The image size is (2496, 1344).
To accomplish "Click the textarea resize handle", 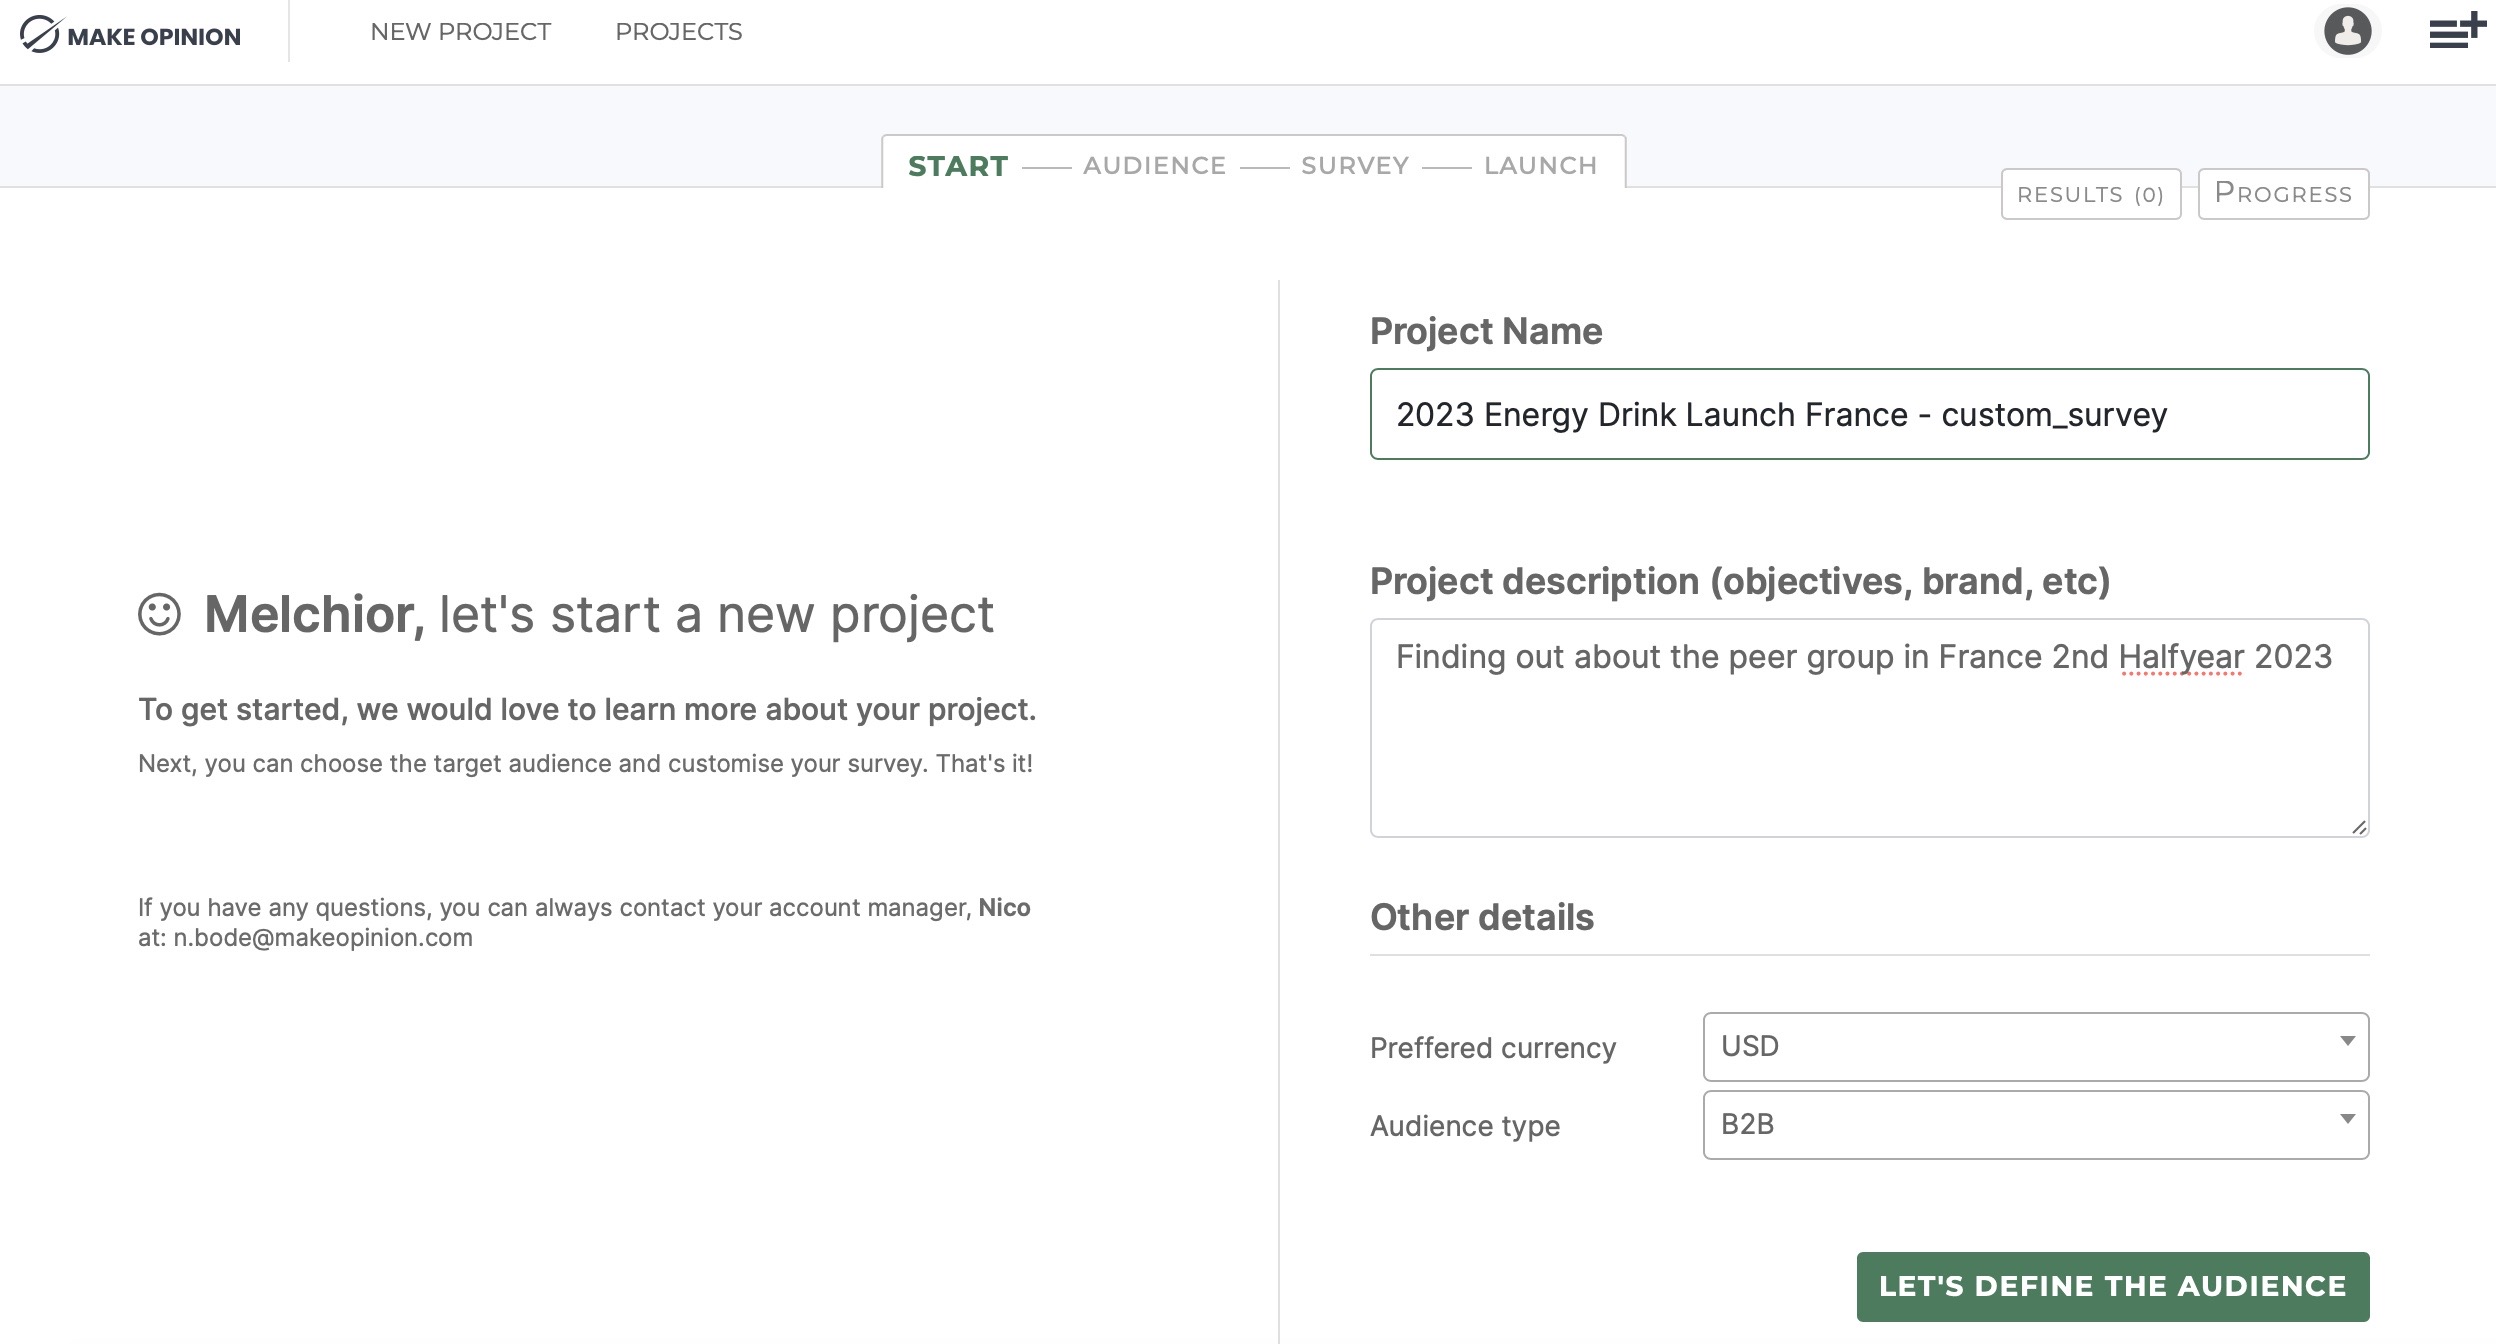I will (2358, 827).
